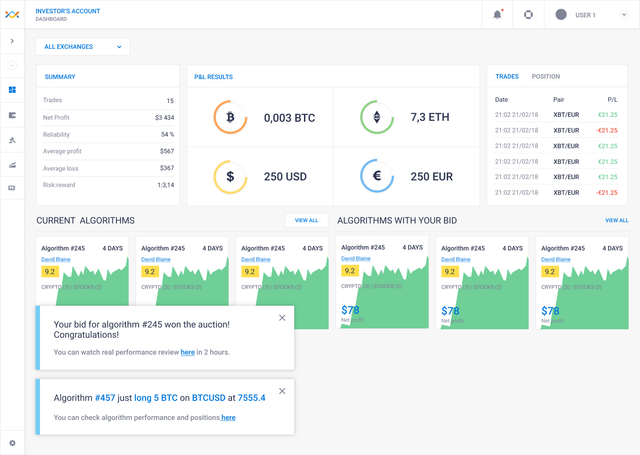This screenshot has height=455, width=640.
Task: Click the support lifebuoy icon
Action: (x=528, y=15)
